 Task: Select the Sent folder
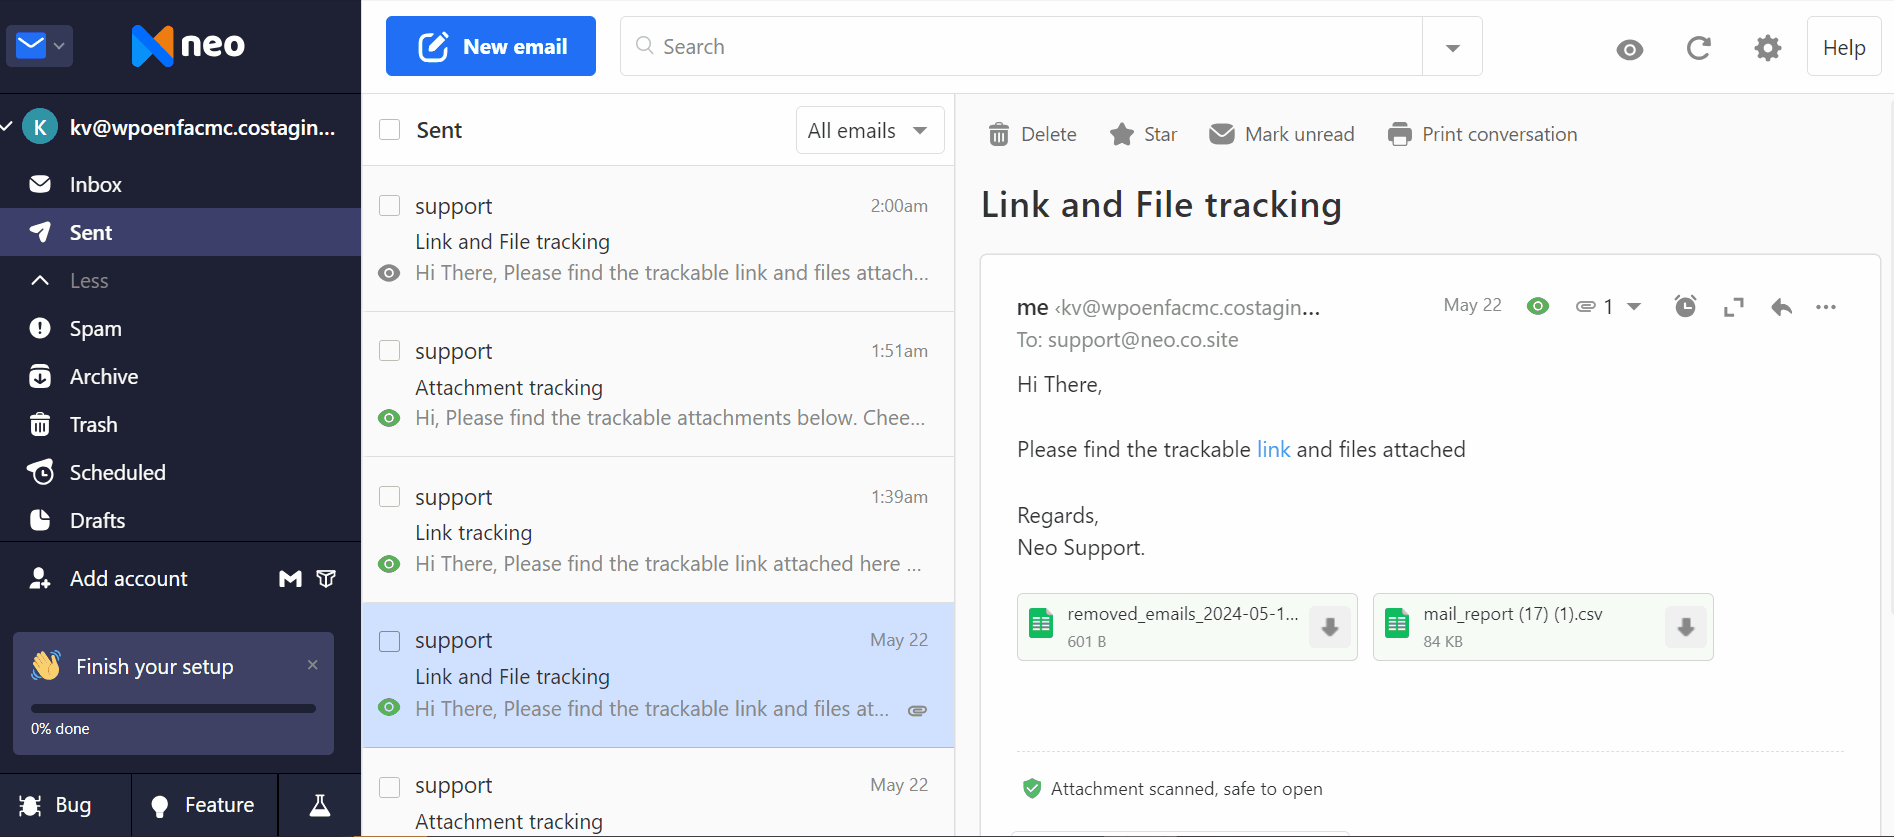click(x=180, y=232)
